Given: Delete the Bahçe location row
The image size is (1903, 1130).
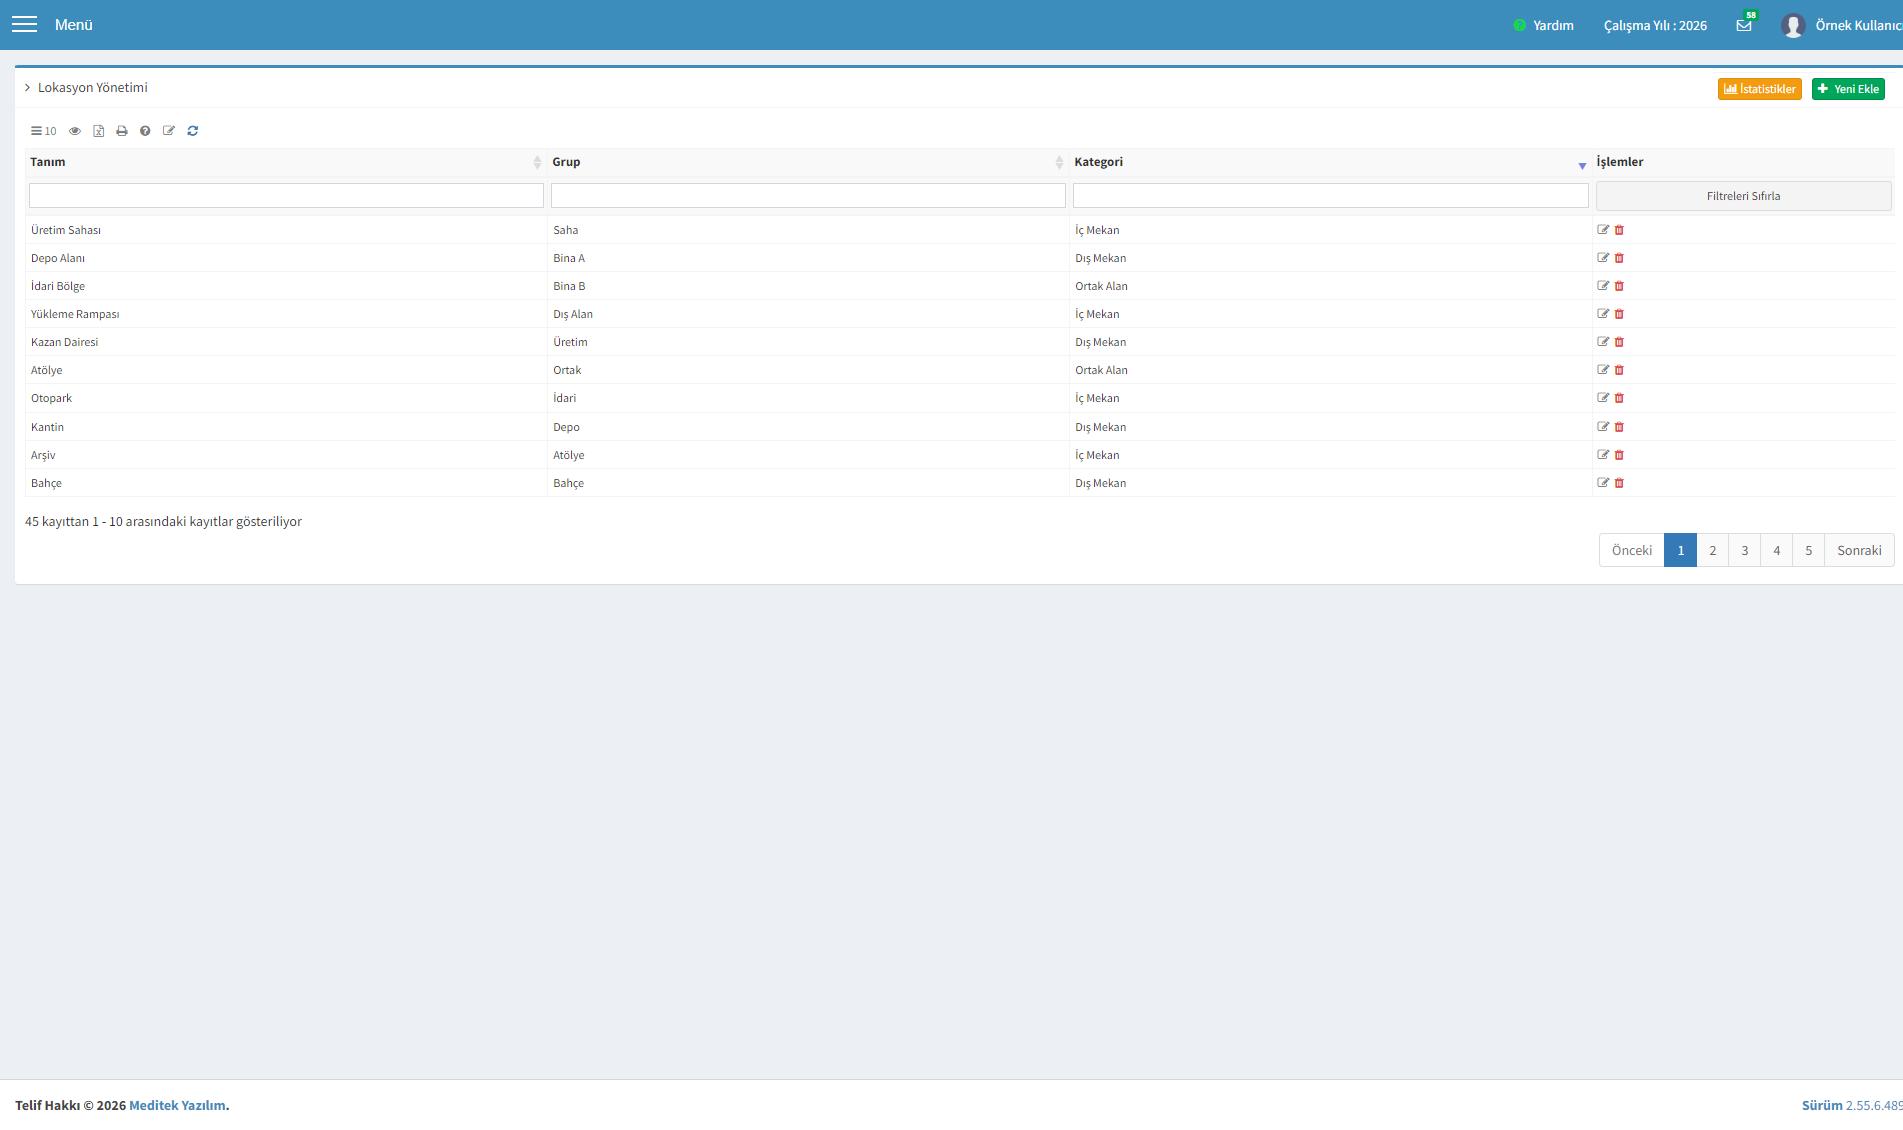Looking at the screenshot, I should (1619, 483).
